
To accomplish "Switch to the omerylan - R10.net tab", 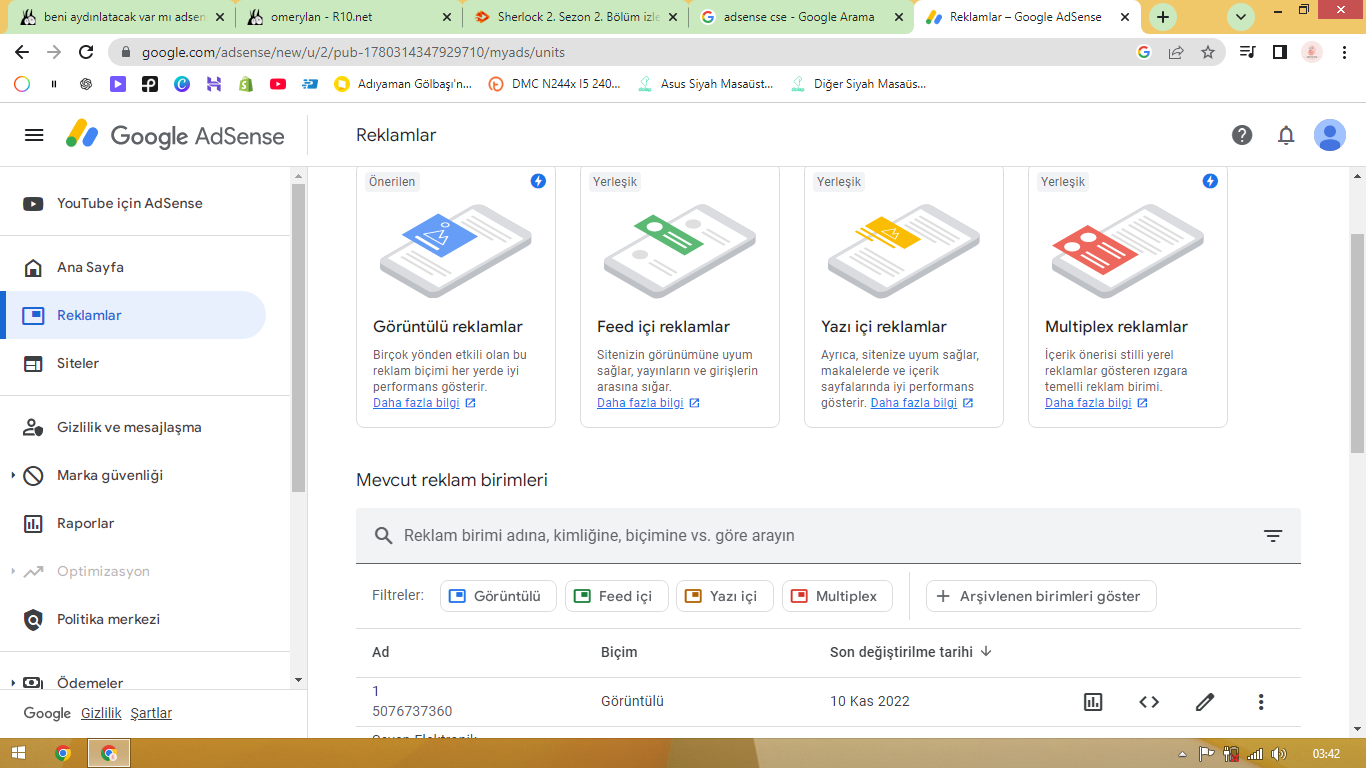I will click(350, 17).
